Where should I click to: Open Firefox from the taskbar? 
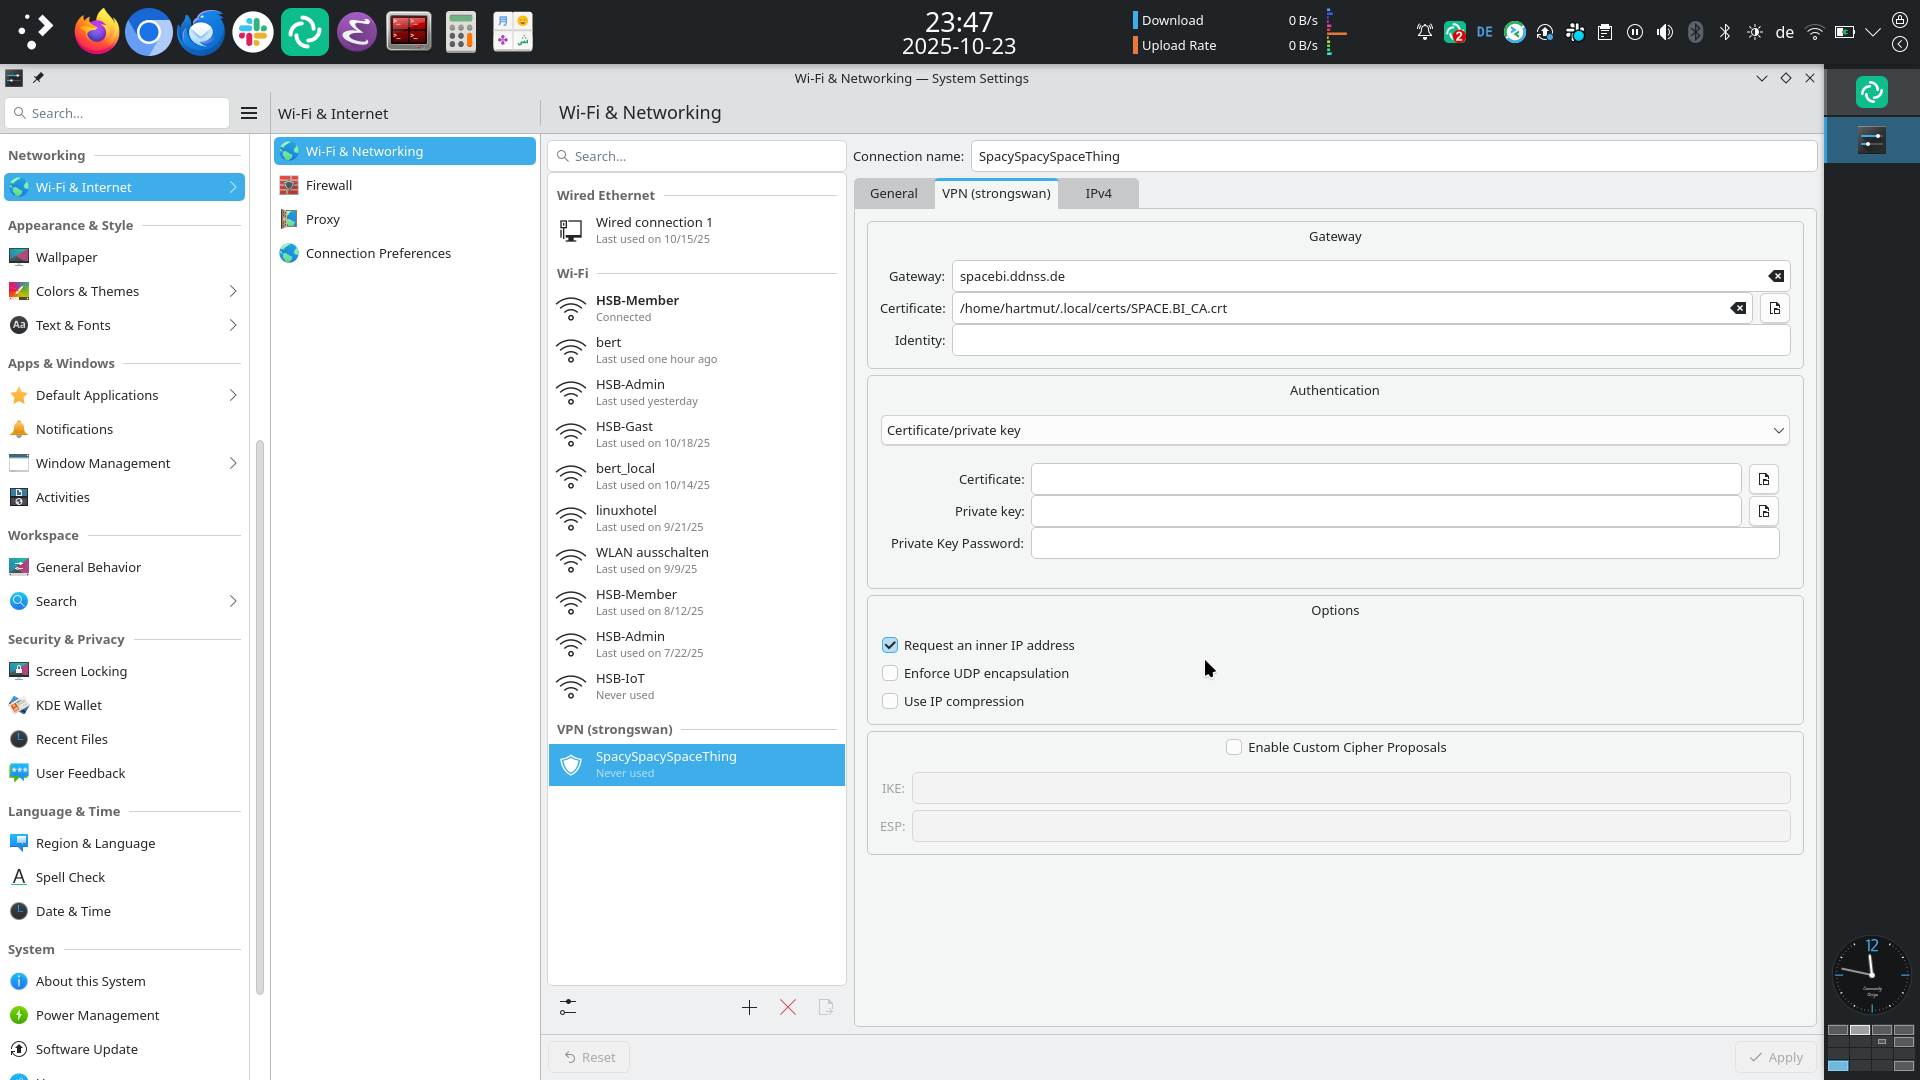pyautogui.click(x=97, y=32)
